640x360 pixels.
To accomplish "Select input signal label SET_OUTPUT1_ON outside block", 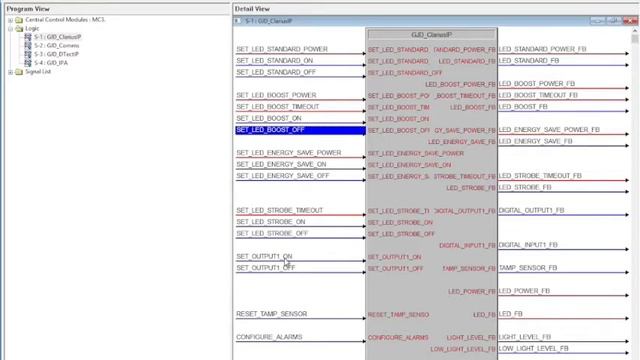I will pyautogui.click(x=264, y=256).
